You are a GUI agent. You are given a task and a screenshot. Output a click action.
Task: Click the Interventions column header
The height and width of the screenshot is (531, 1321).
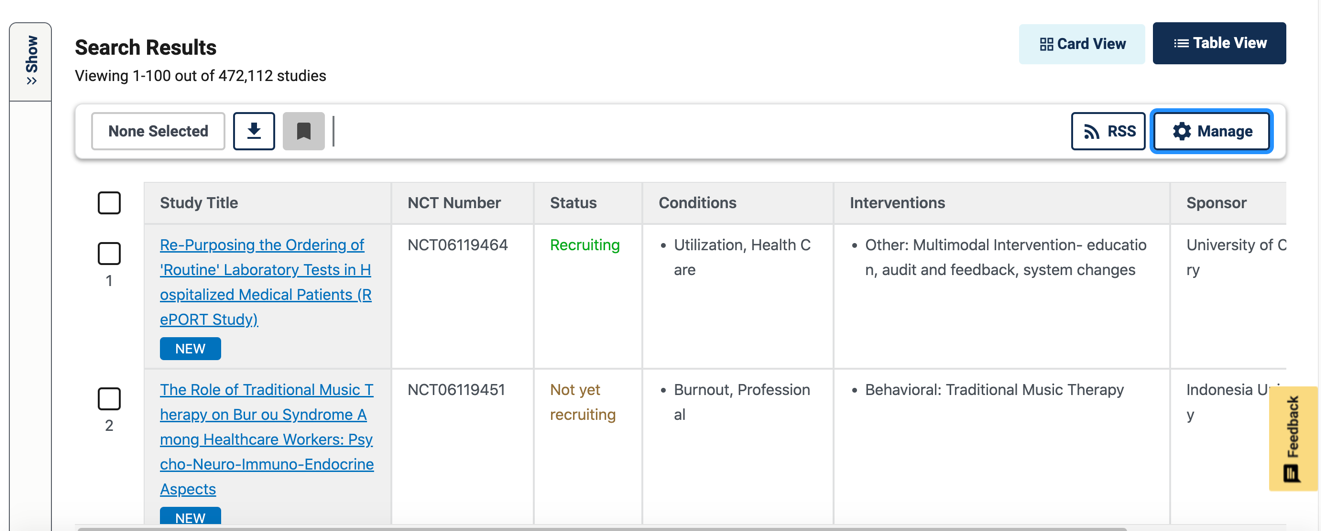coord(897,203)
